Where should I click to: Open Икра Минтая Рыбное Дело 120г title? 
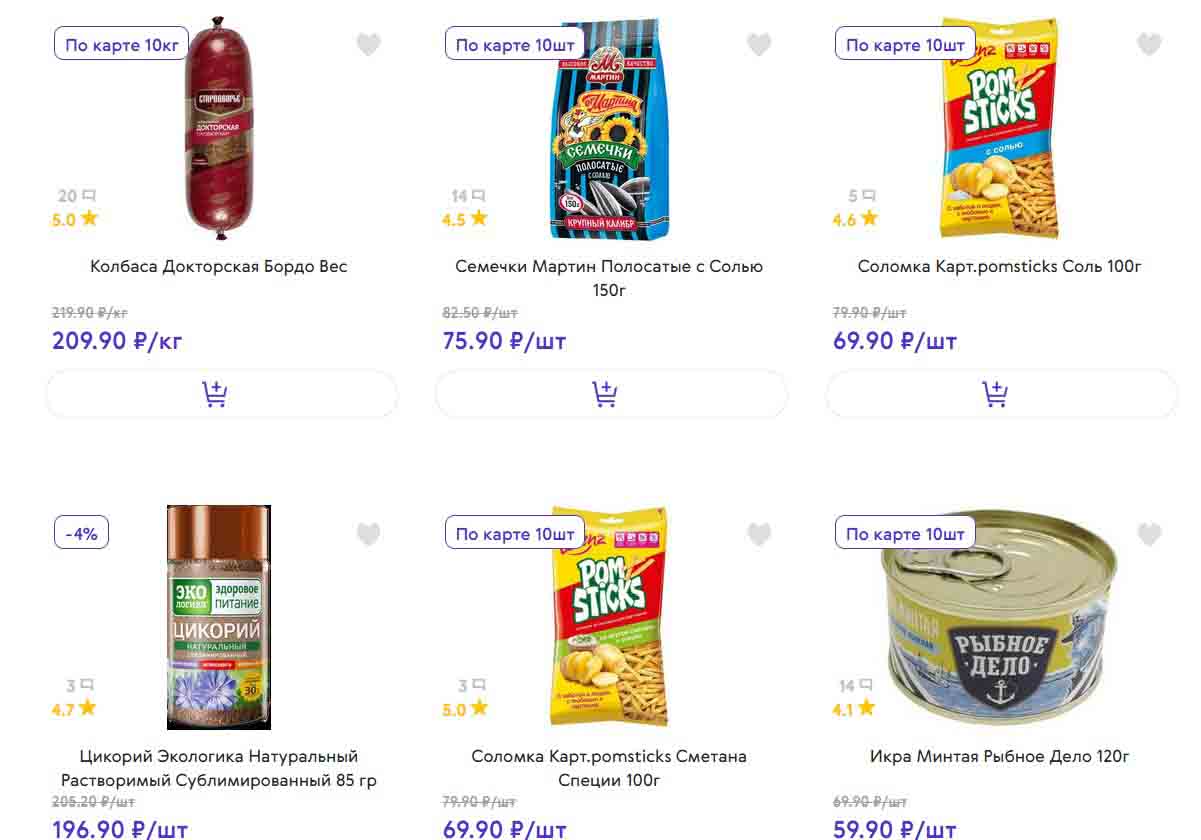[x=999, y=757]
